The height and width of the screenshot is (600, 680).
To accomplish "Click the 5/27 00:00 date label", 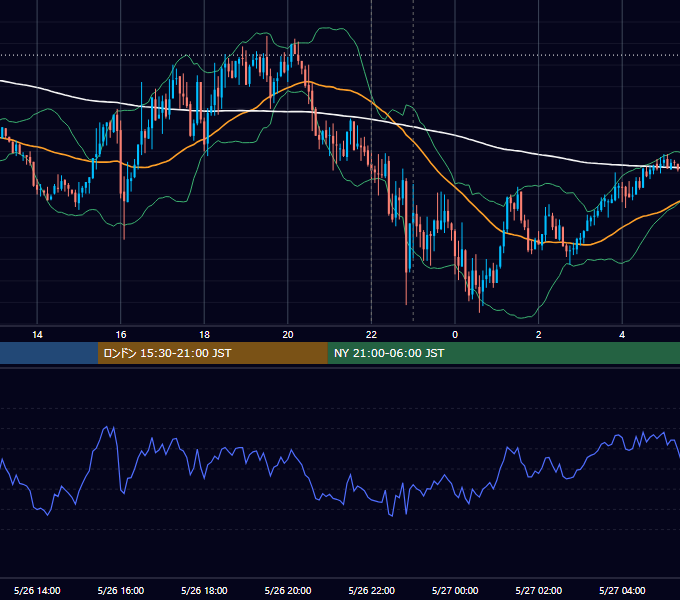I will [x=455, y=590].
